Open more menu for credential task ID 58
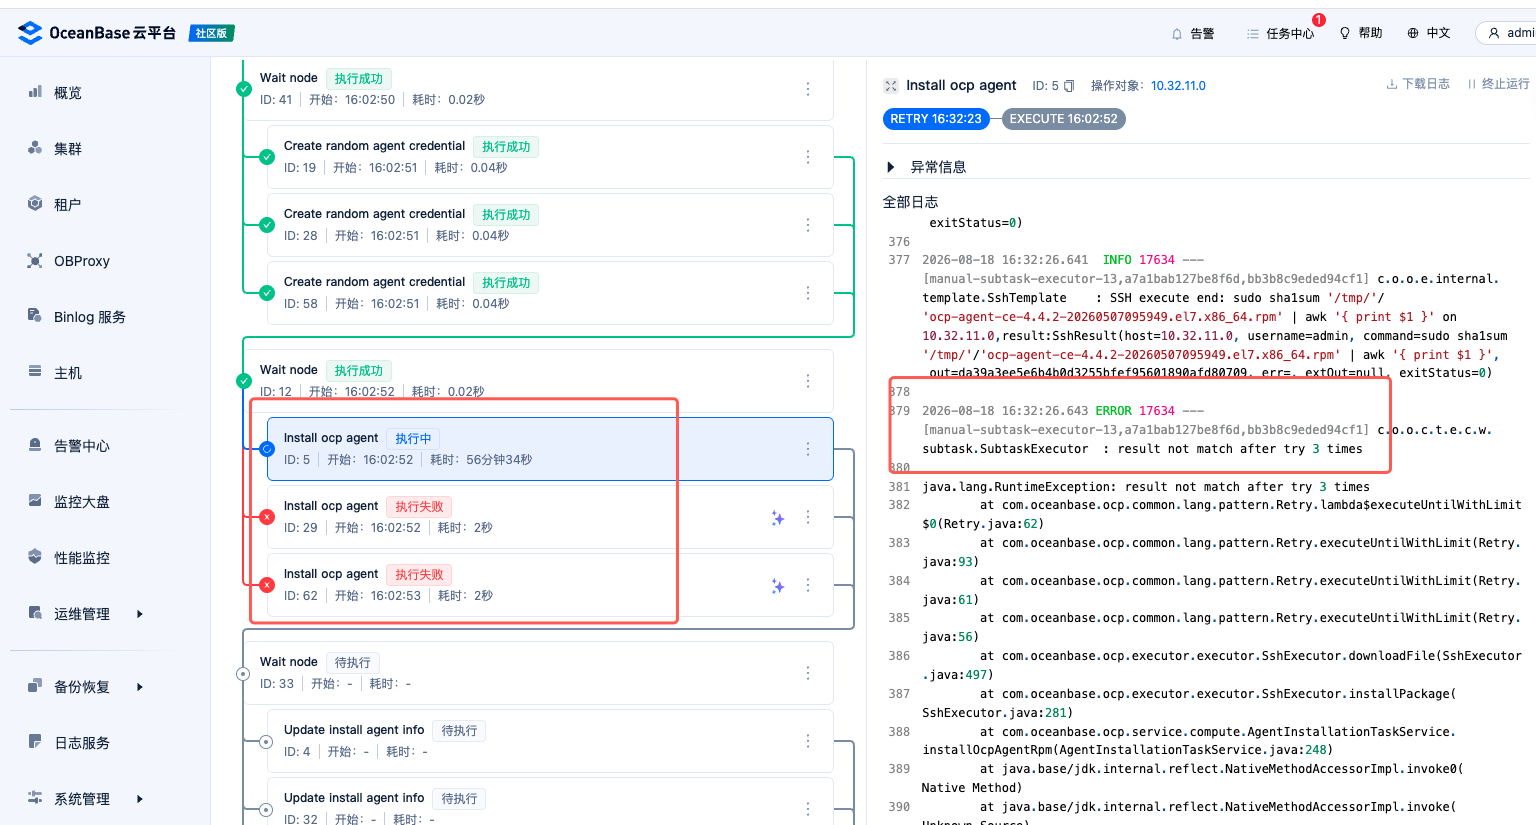The height and width of the screenshot is (825, 1536). [808, 293]
